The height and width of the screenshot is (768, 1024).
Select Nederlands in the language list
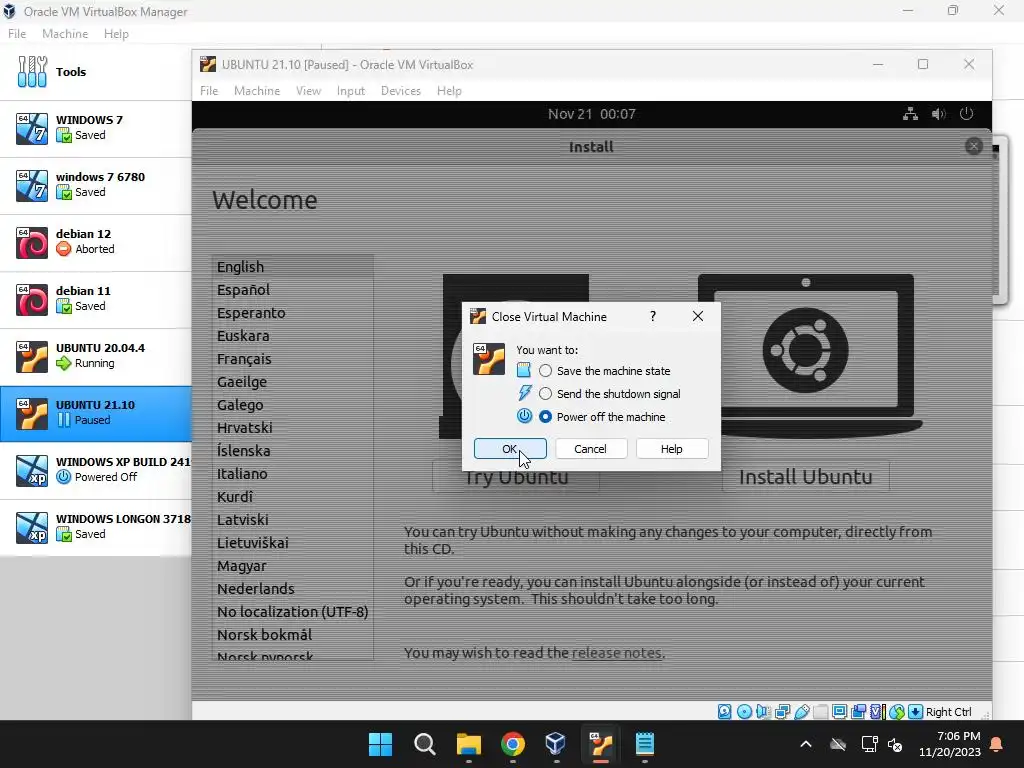pos(293,589)
